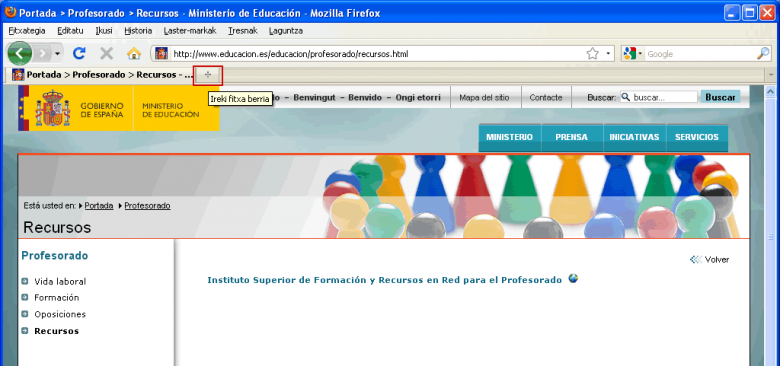Click the globe icon beside Instituto Superior link
The image size is (780, 366).
[573, 278]
